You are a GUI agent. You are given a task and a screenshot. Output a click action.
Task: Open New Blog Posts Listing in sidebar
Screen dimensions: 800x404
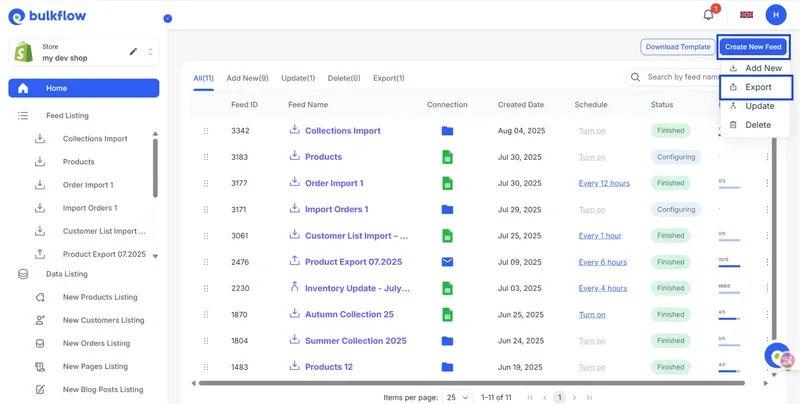tap(103, 389)
